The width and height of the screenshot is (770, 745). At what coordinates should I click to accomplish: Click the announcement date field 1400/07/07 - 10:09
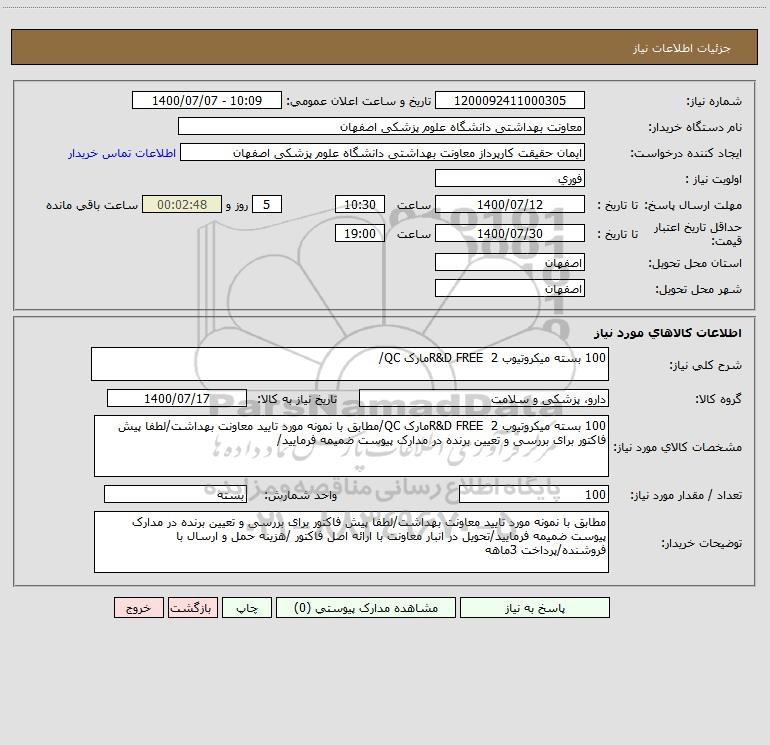tap(207, 101)
